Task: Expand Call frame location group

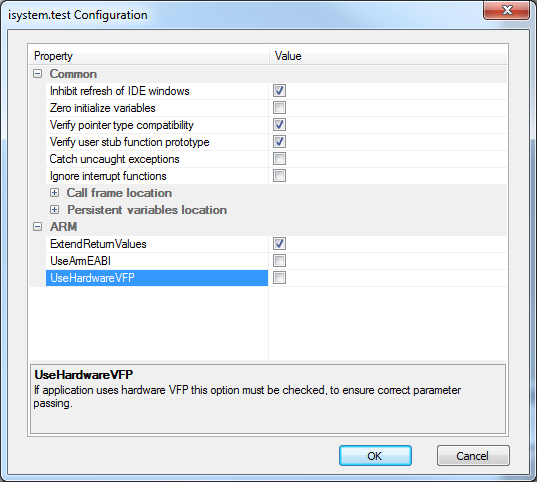Action: (x=54, y=193)
